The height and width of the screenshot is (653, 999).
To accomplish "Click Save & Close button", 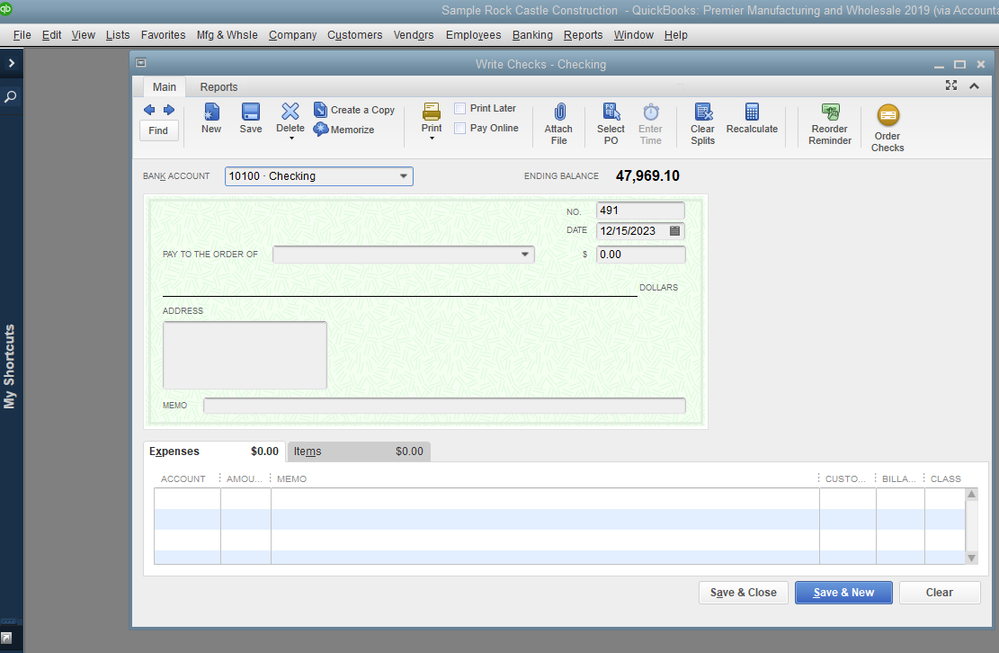I will tap(744, 592).
